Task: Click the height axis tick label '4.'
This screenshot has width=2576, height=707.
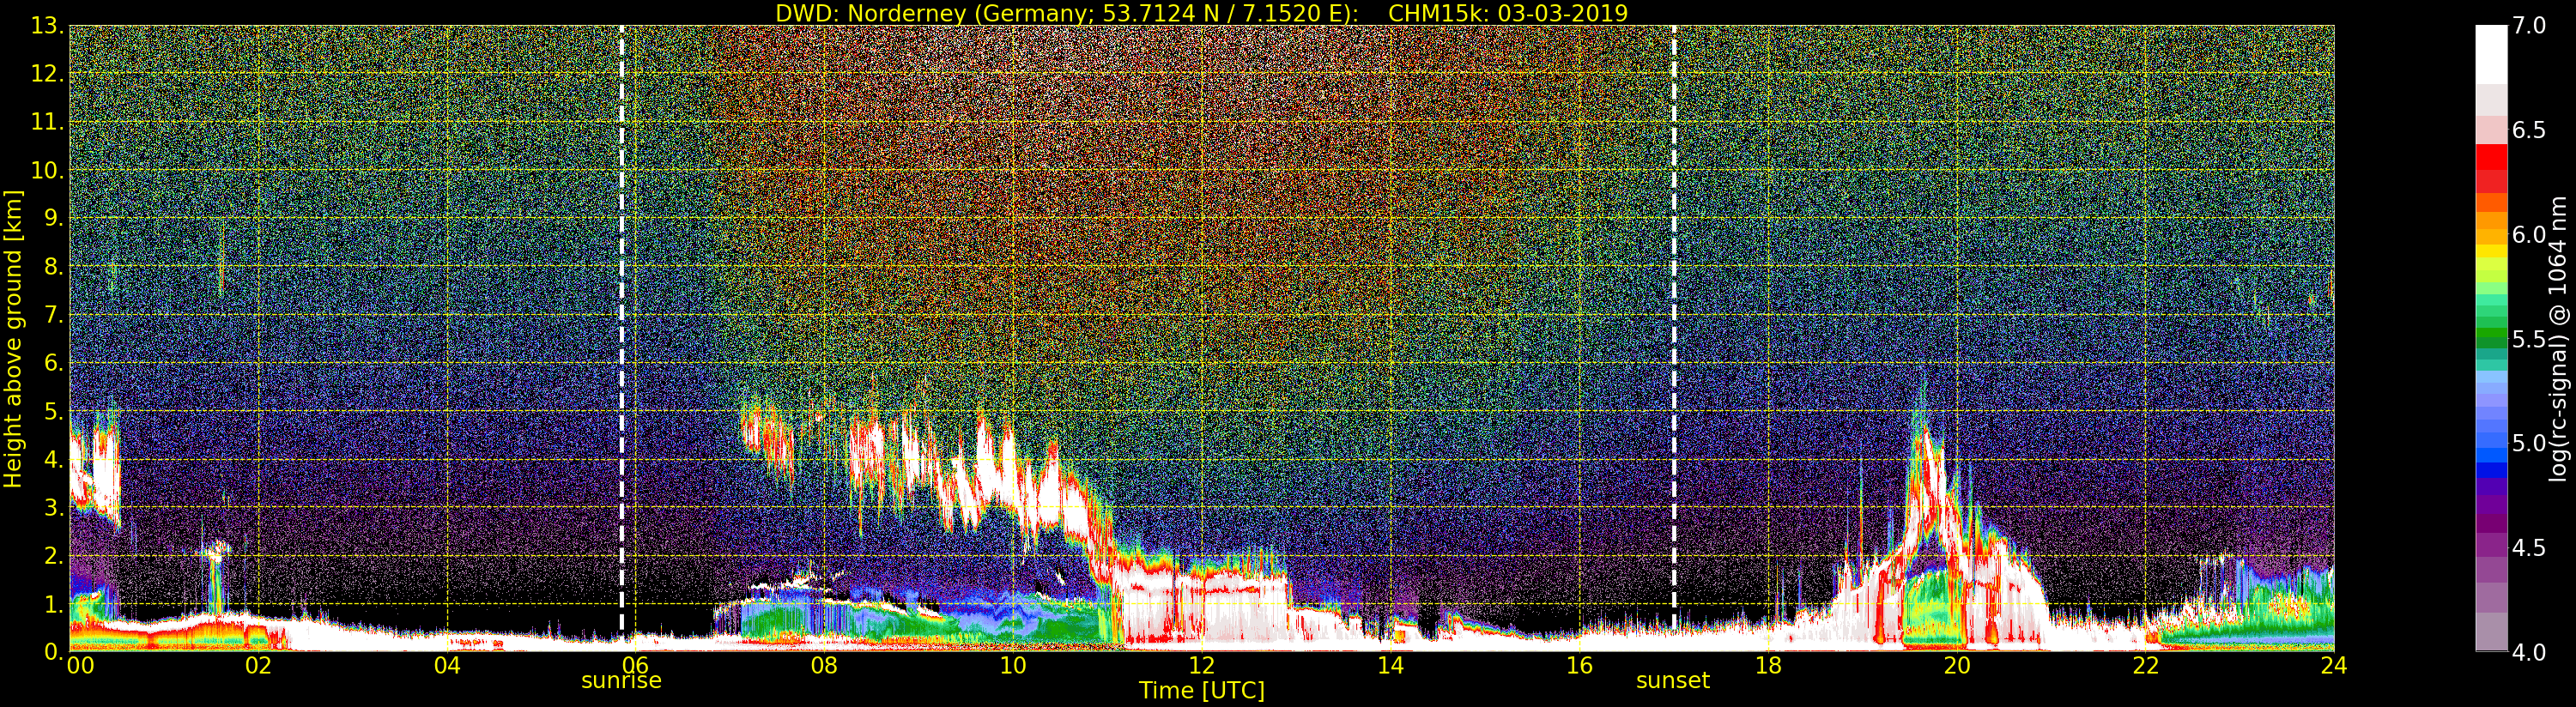Action: (54, 460)
